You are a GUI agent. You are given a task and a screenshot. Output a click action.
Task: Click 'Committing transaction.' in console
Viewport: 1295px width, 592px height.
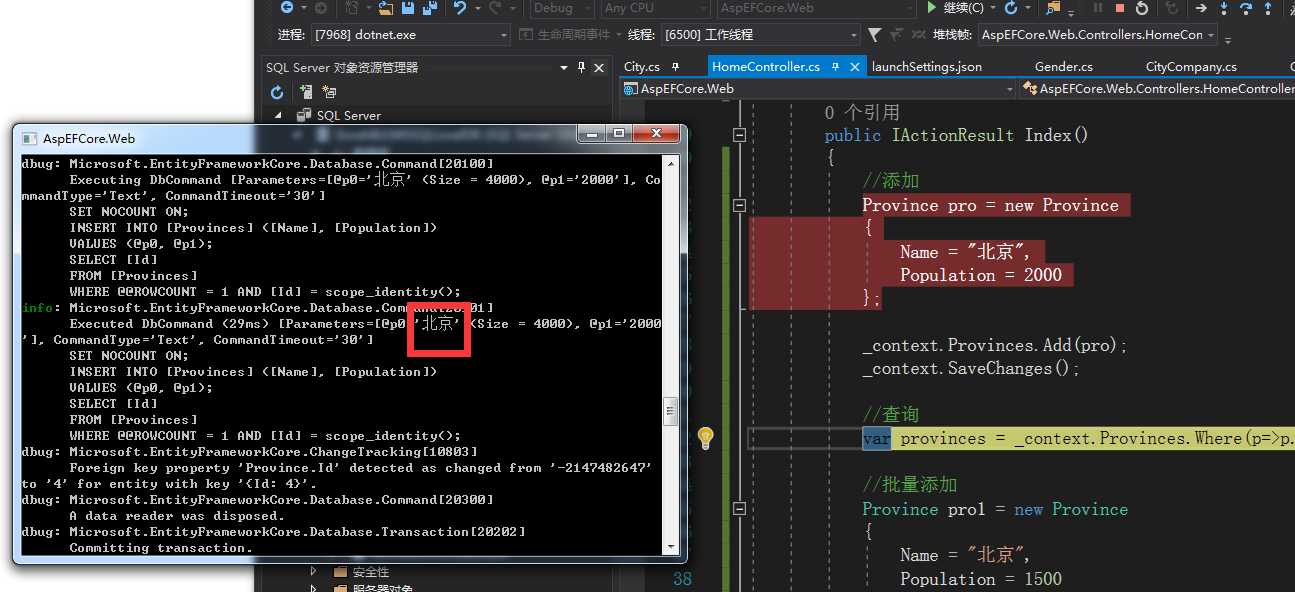161,548
